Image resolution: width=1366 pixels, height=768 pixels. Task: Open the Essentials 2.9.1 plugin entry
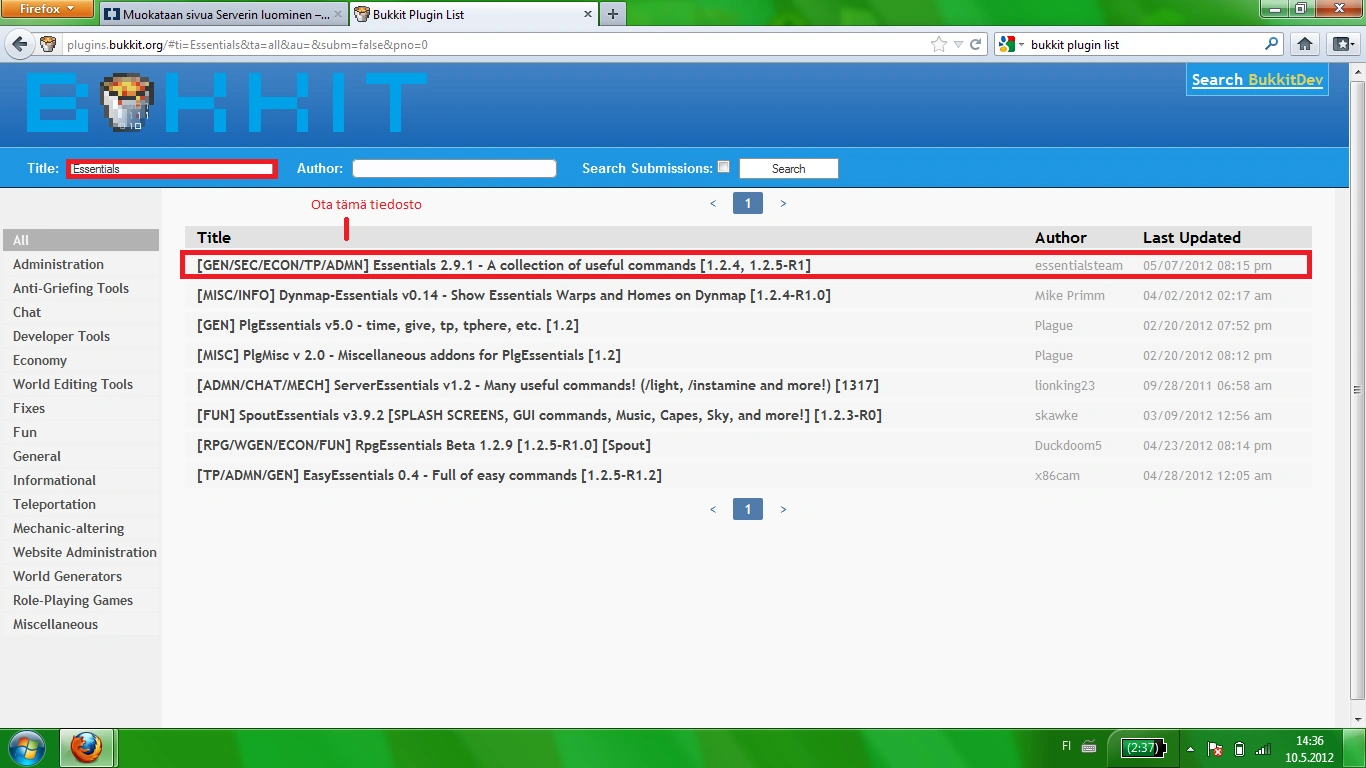[x=504, y=265]
